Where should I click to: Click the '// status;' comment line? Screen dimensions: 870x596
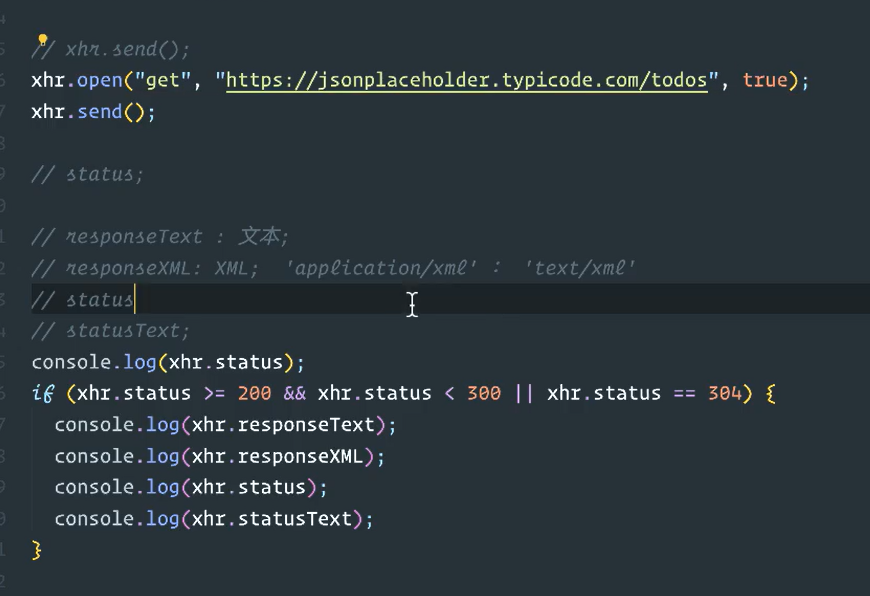coord(88,175)
